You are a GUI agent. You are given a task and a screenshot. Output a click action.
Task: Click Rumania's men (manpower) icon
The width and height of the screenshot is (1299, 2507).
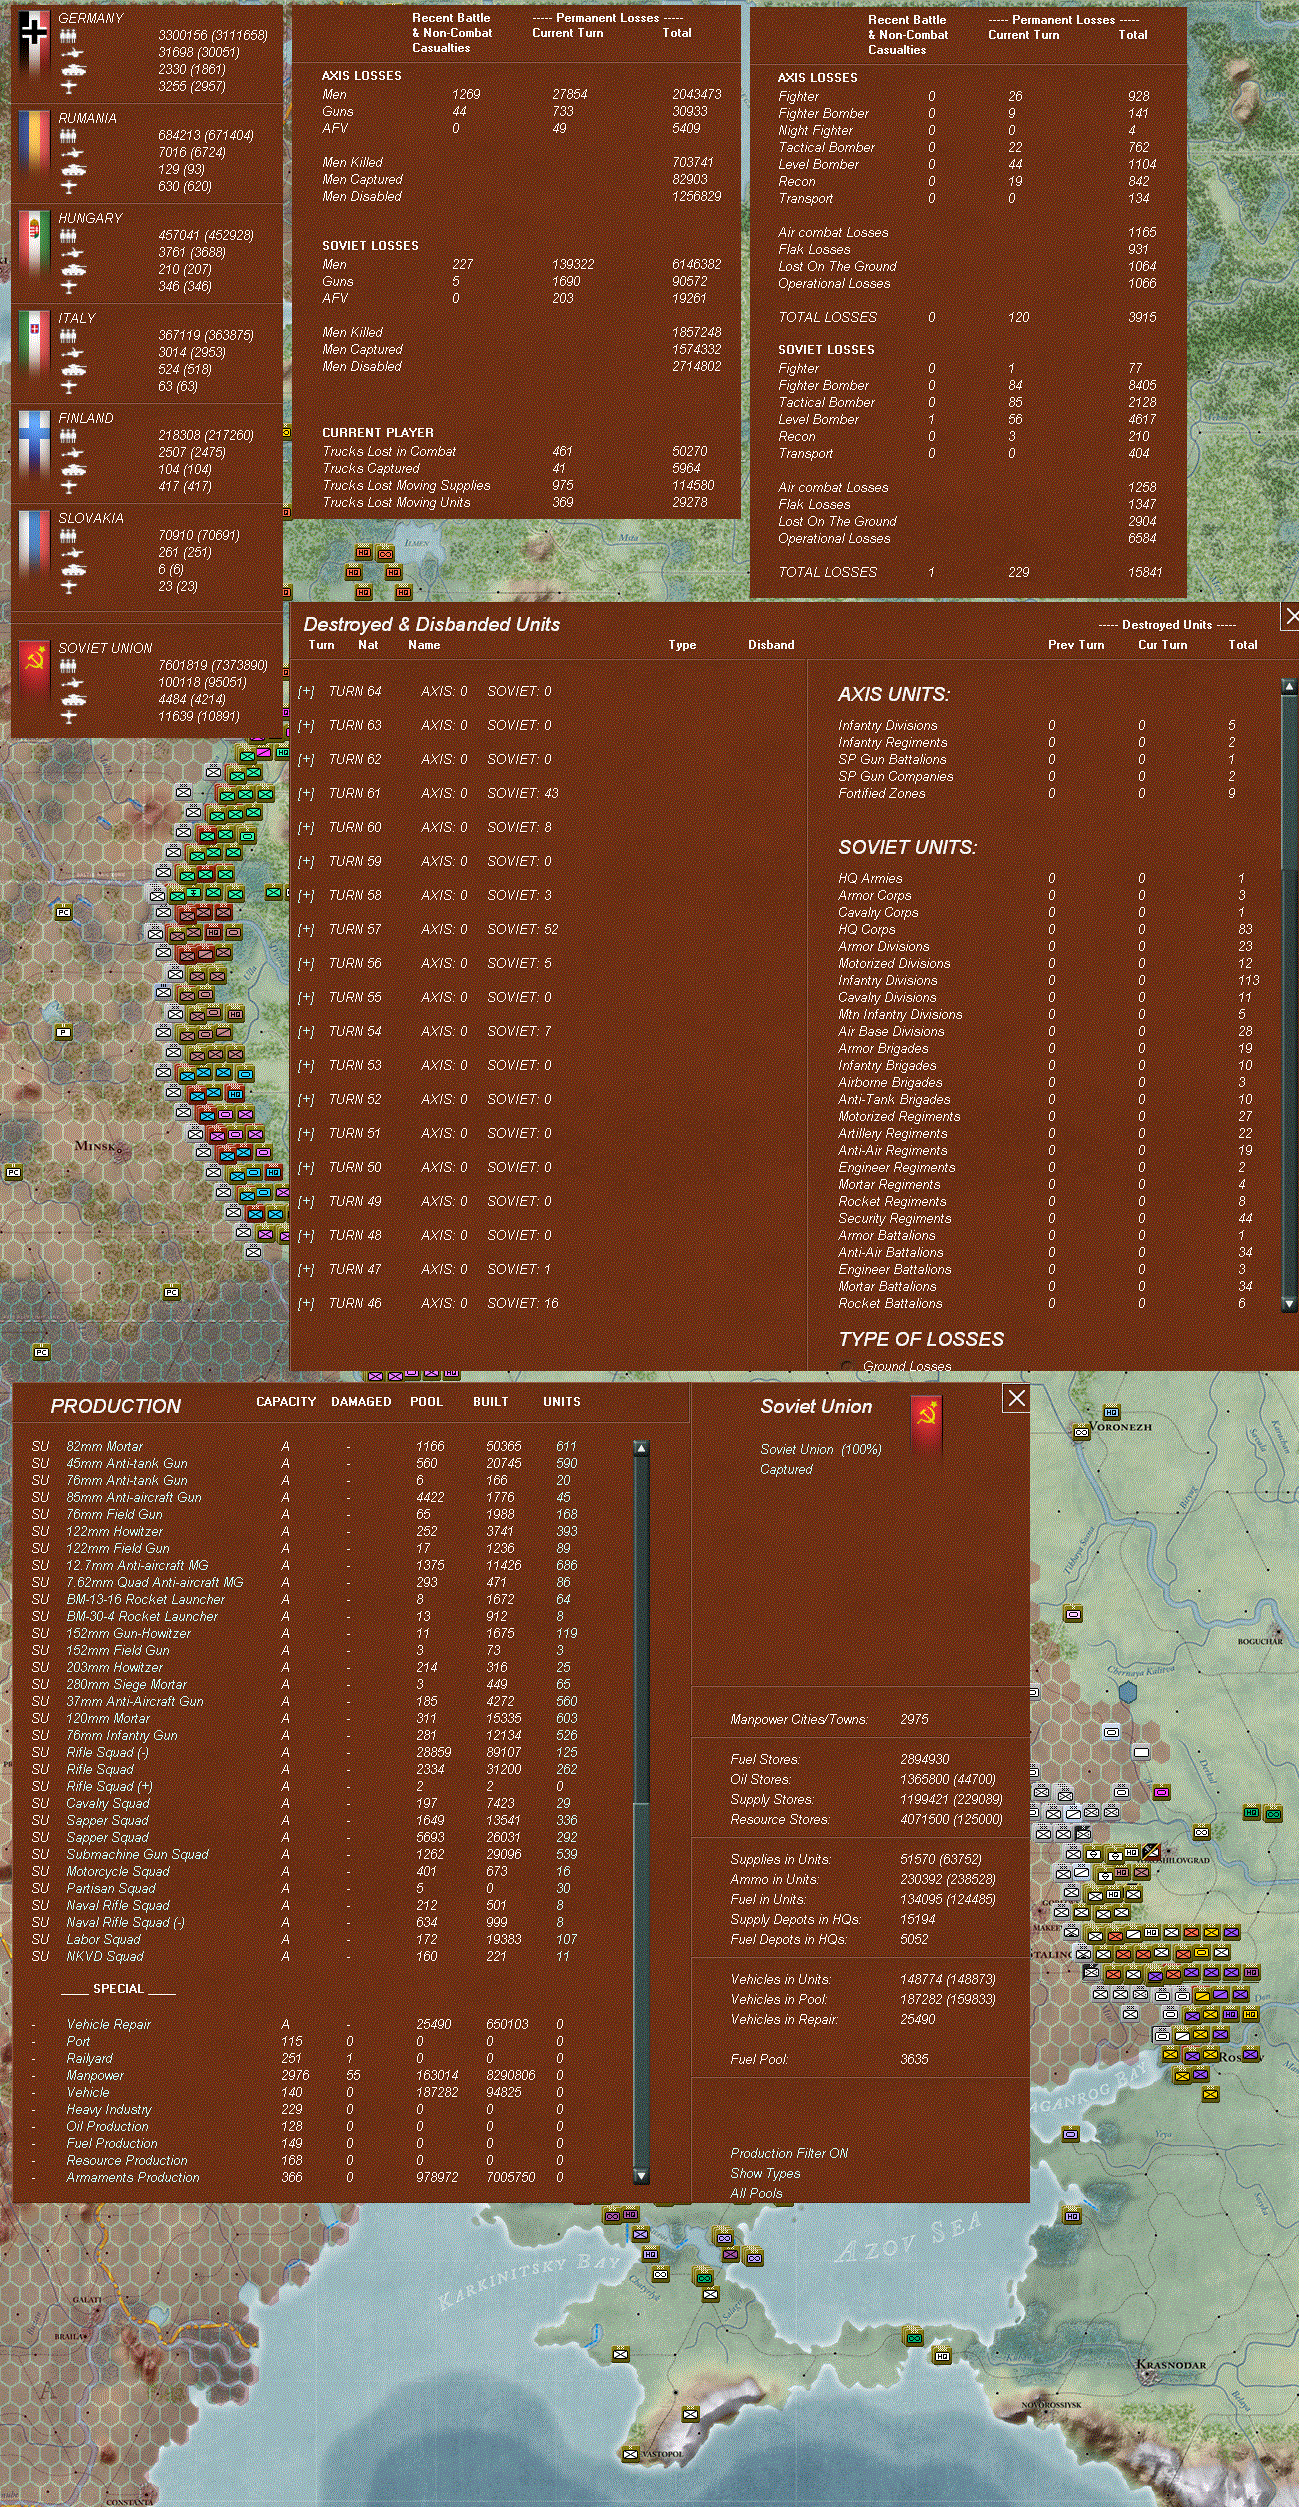tap(68, 135)
